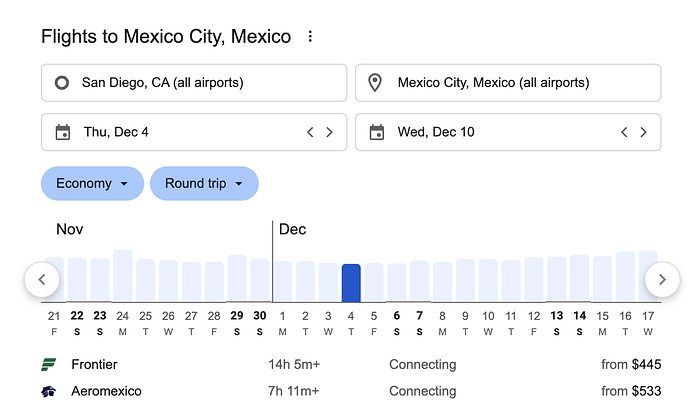Advance return date to next day
The image size is (690, 406).
pos(643,132)
